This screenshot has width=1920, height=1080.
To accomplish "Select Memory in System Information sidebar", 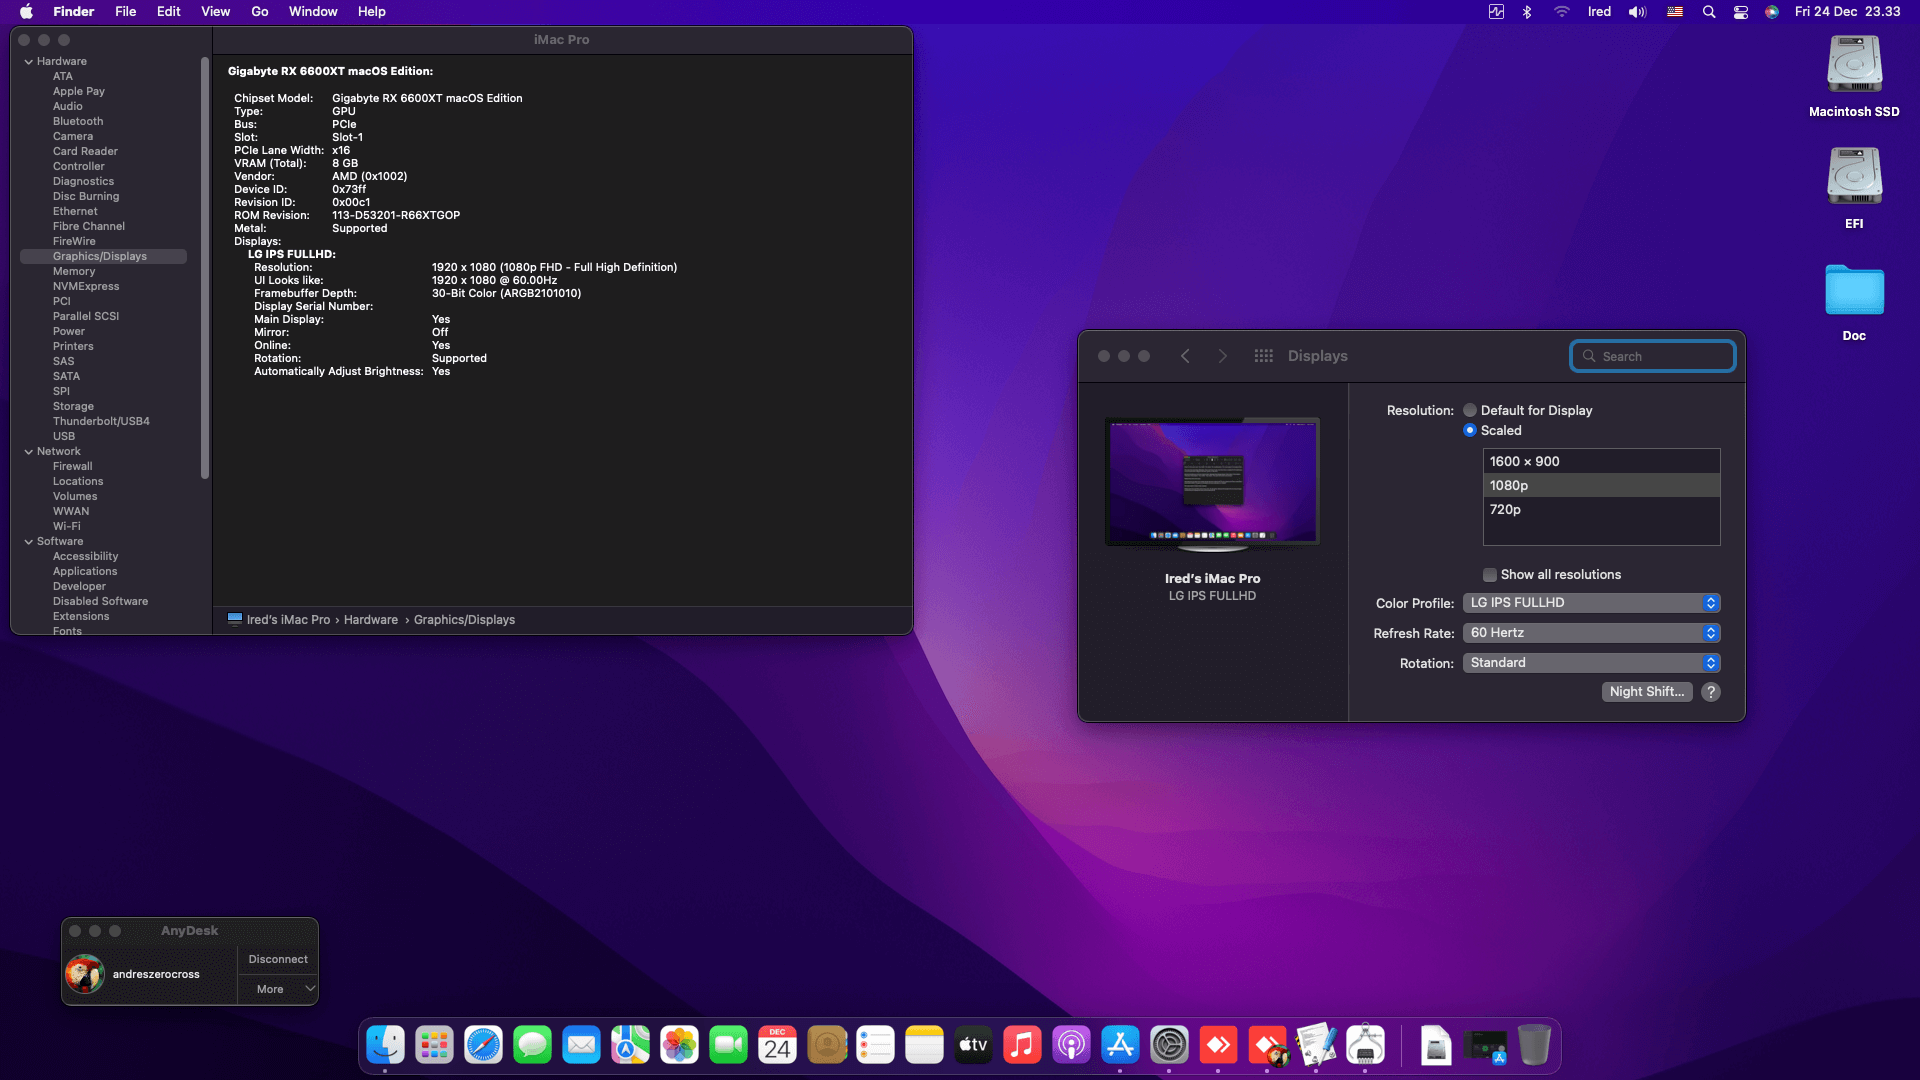I will click(x=74, y=272).
